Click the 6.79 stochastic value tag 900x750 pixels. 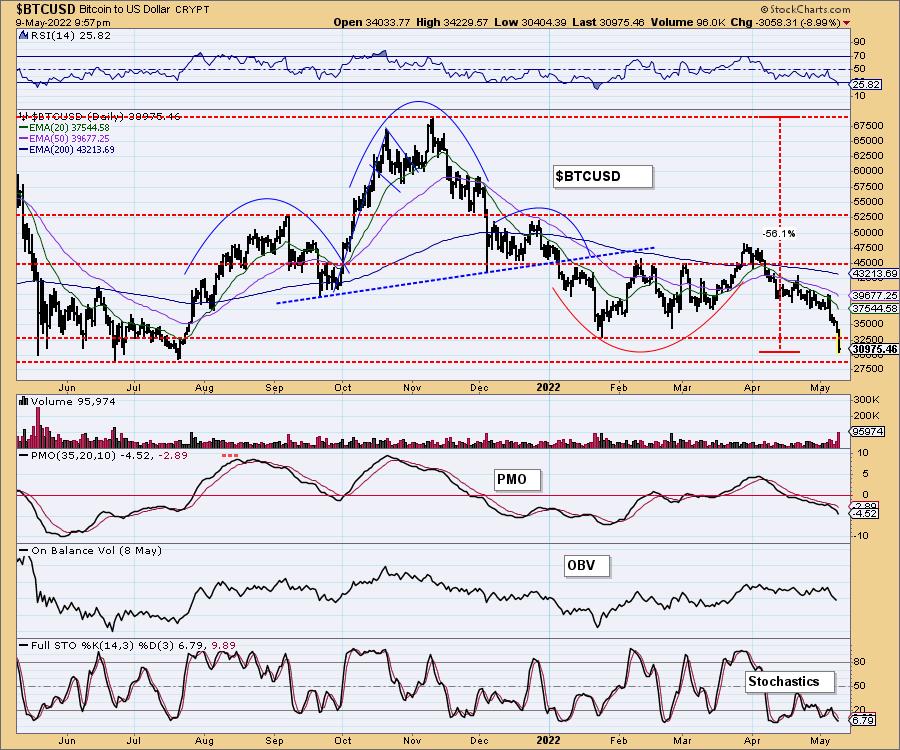(863, 720)
